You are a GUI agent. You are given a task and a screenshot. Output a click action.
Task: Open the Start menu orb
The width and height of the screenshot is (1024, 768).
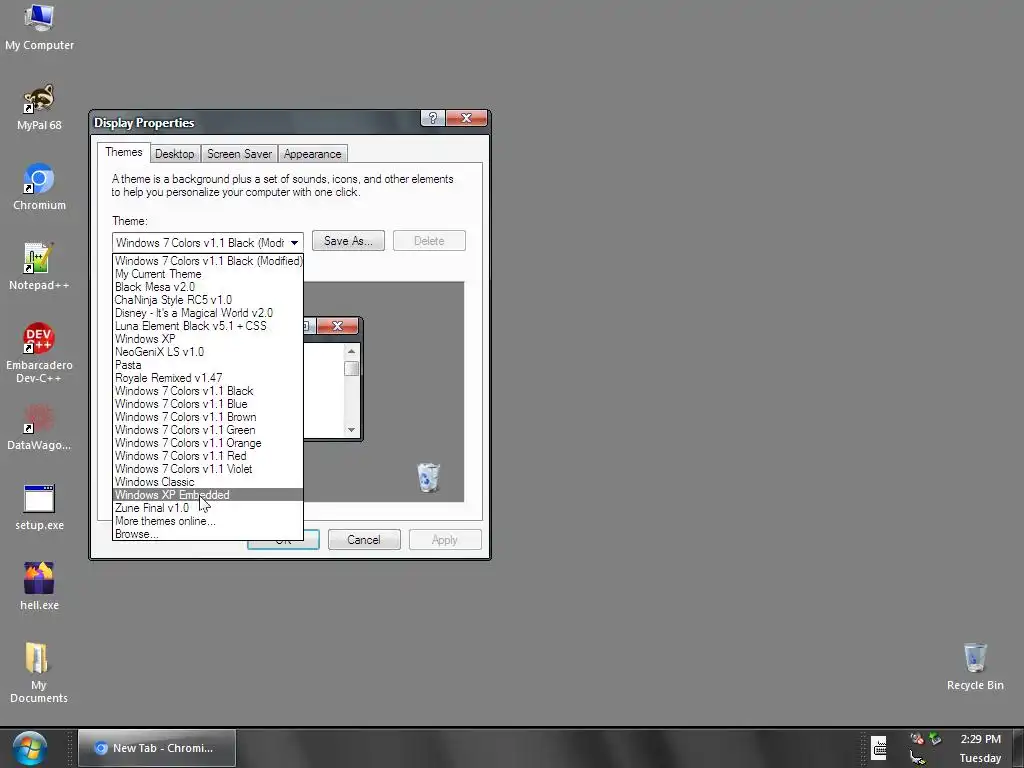pyautogui.click(x=29, y=748)
